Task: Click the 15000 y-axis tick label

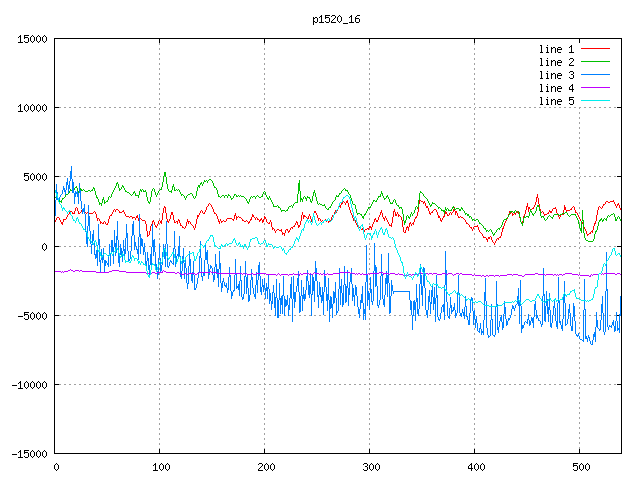Action: click(30, 39)
